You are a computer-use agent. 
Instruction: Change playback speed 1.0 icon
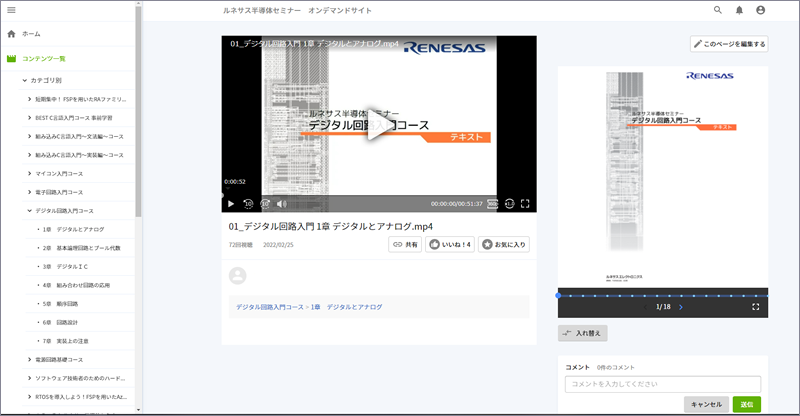point(509,204)
